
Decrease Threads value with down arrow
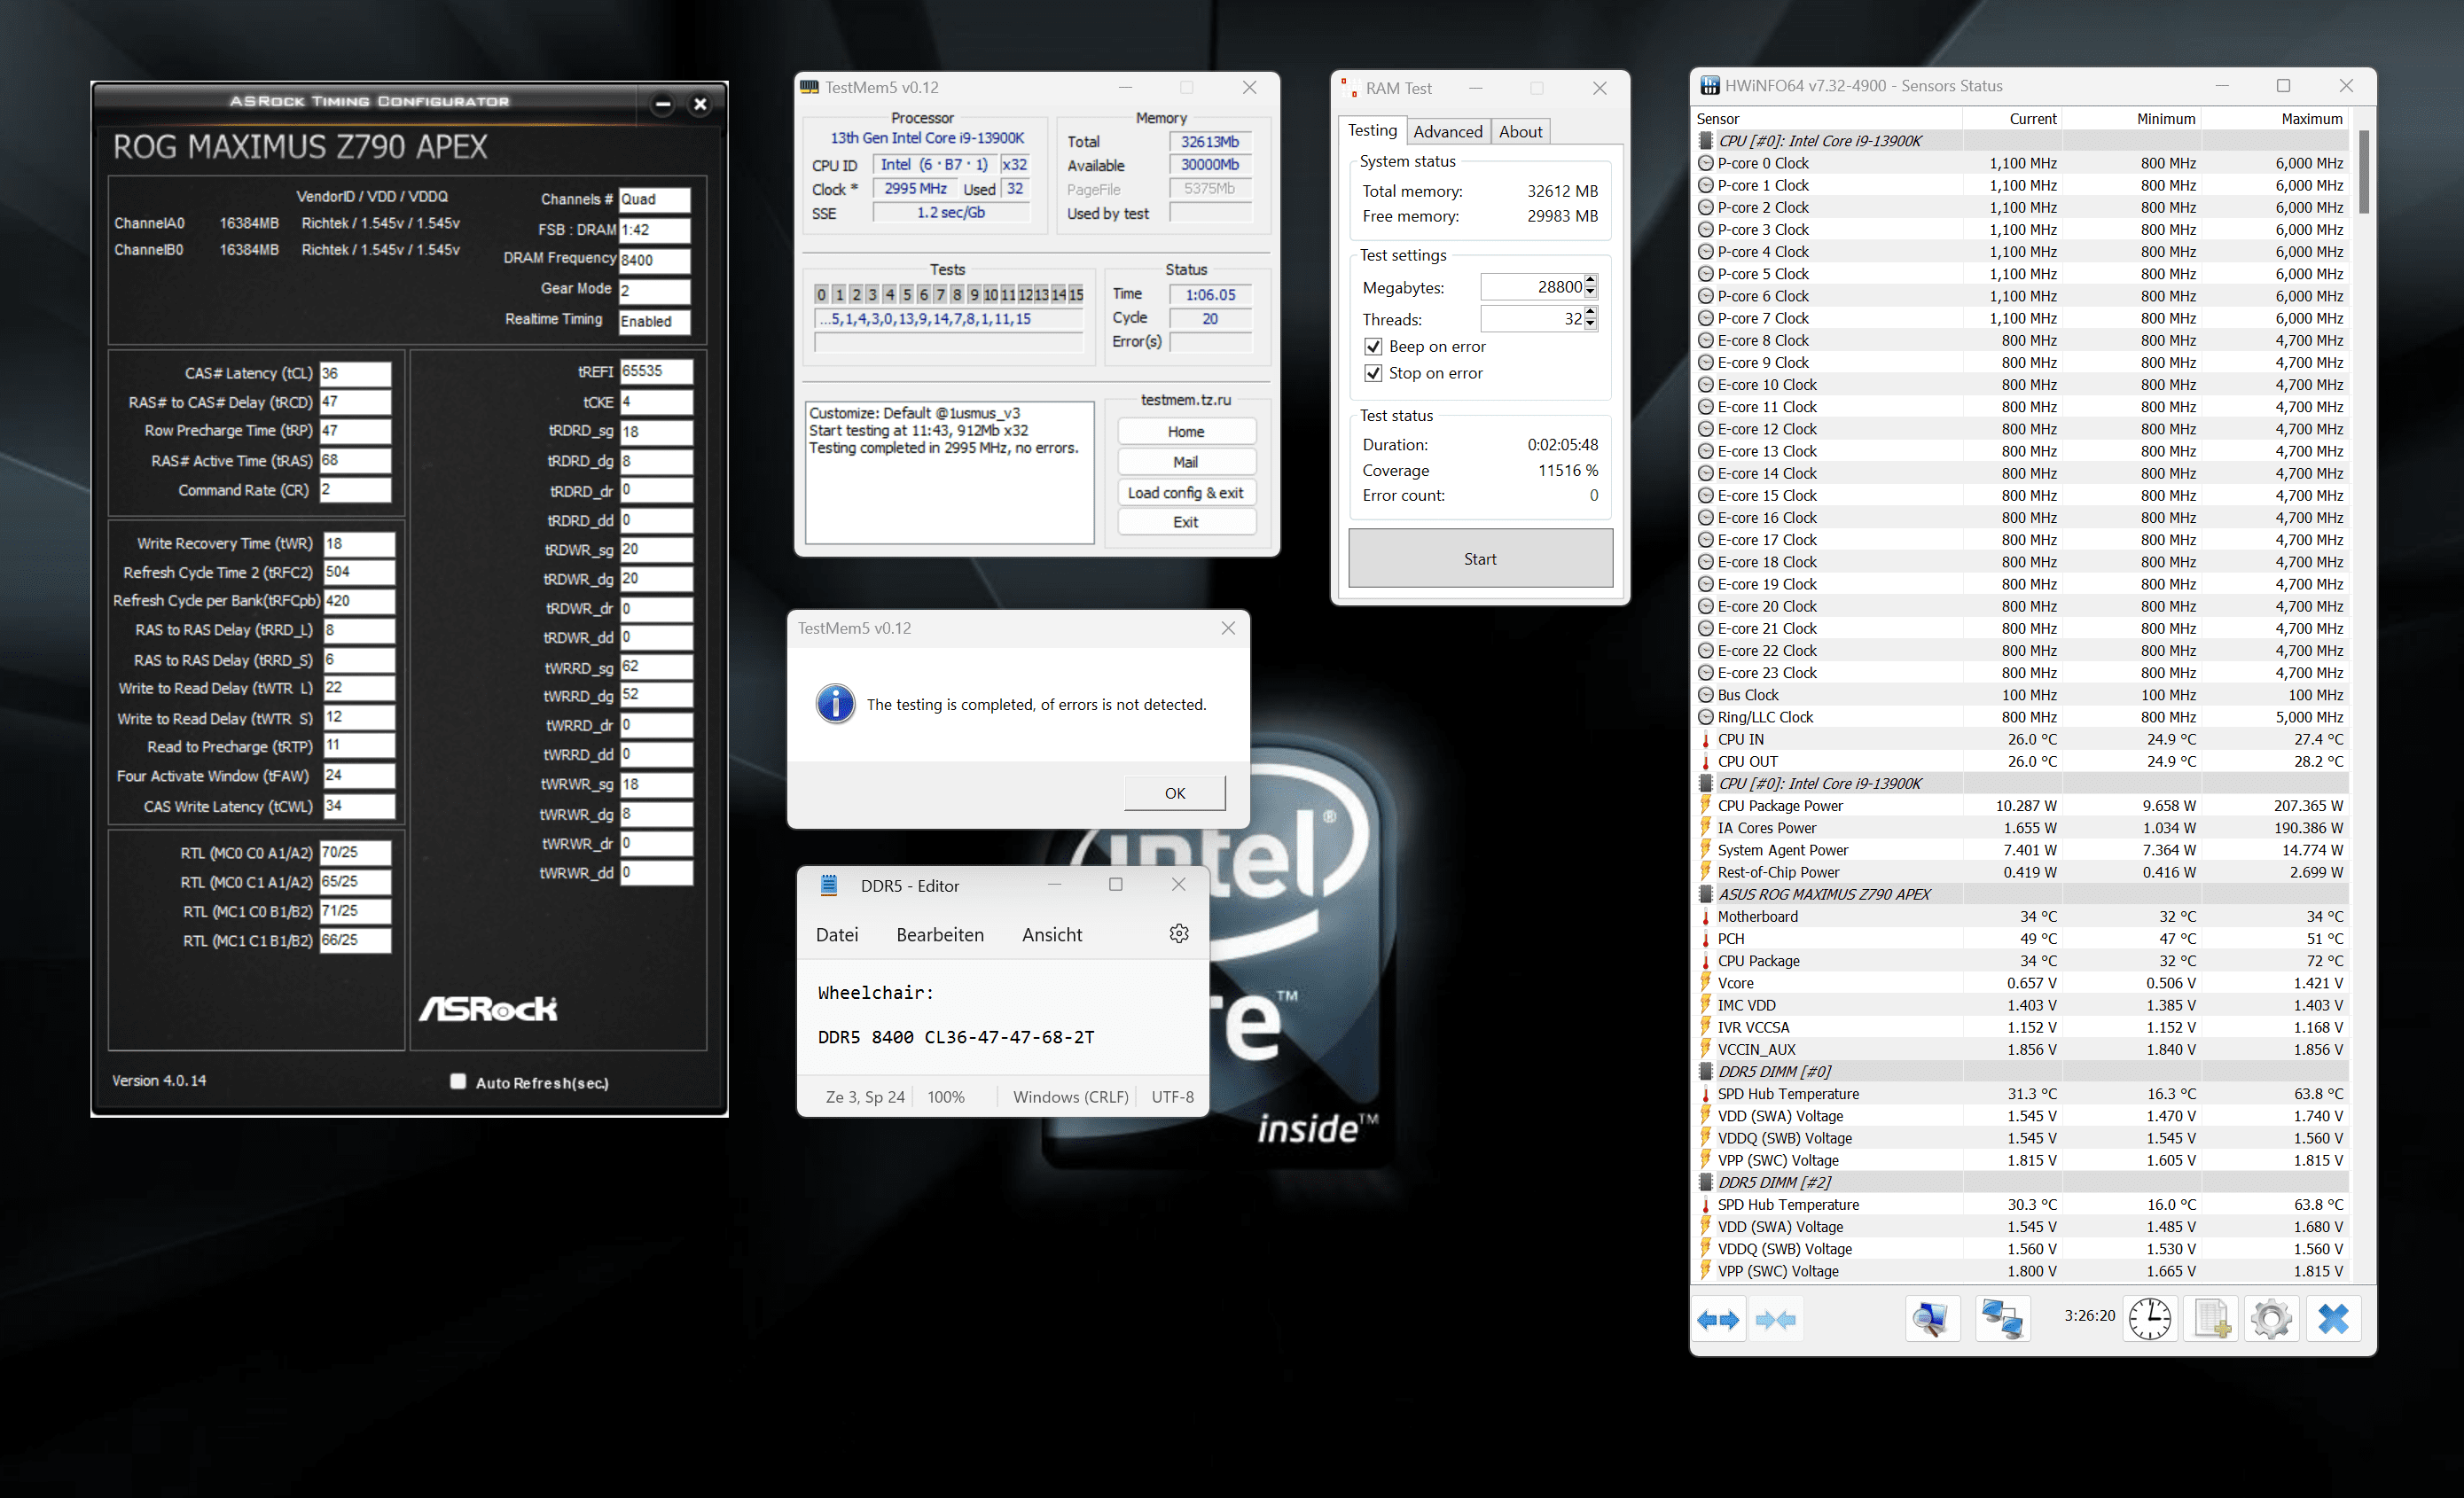point(1591,325)
